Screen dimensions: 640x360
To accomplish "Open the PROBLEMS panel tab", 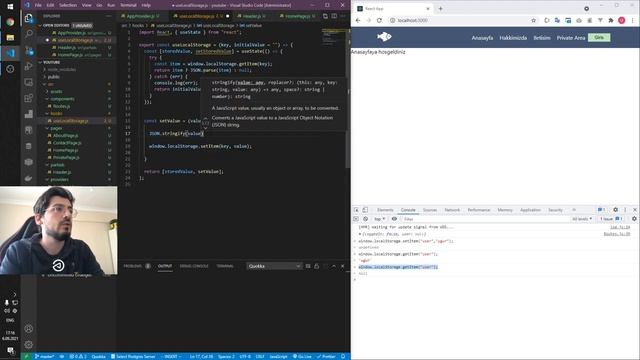I will [x=133, y=266].
